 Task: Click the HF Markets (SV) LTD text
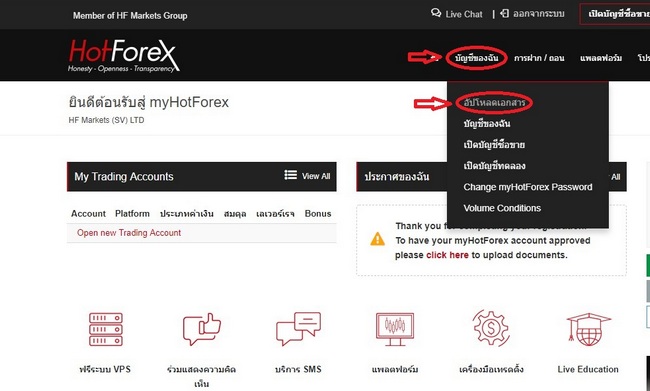point(106,120)
